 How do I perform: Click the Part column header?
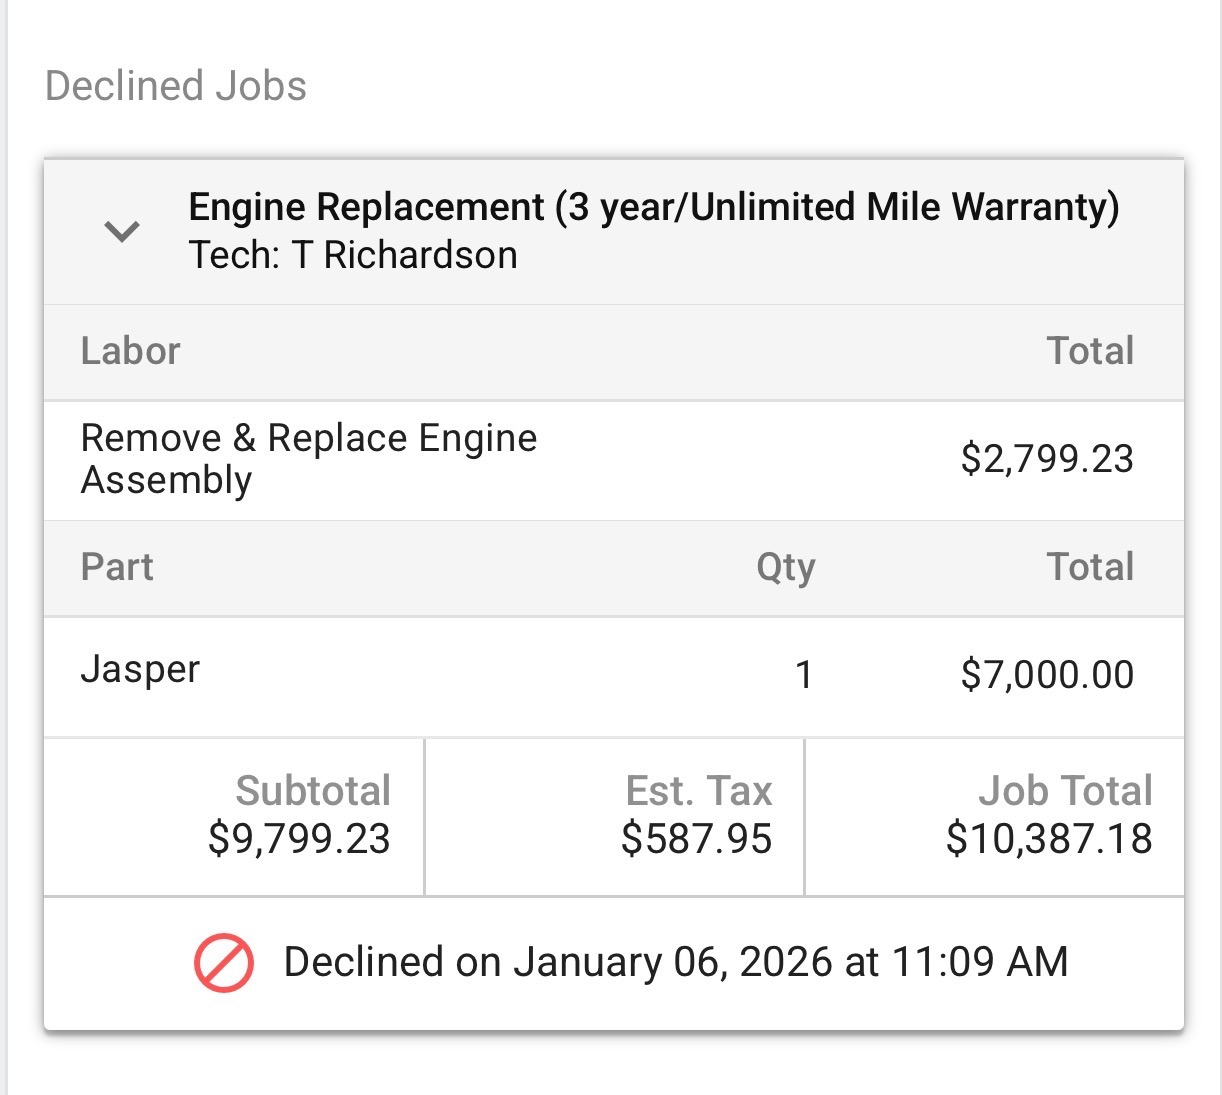pos(117,567)
